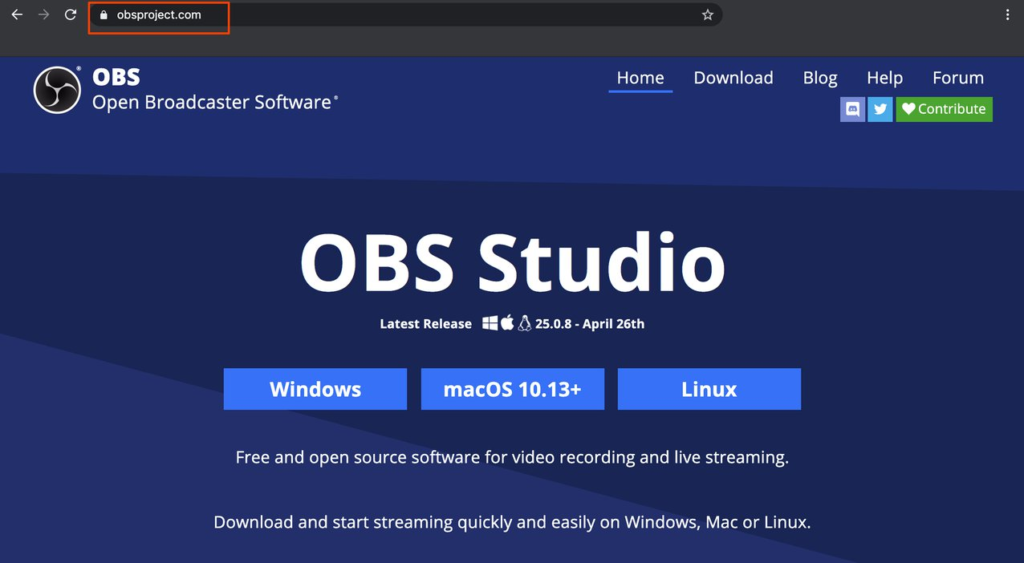Click the browser back arrow
This screenshot has width=1024, height=563.
pyautogui.click(x=17, y=14)
